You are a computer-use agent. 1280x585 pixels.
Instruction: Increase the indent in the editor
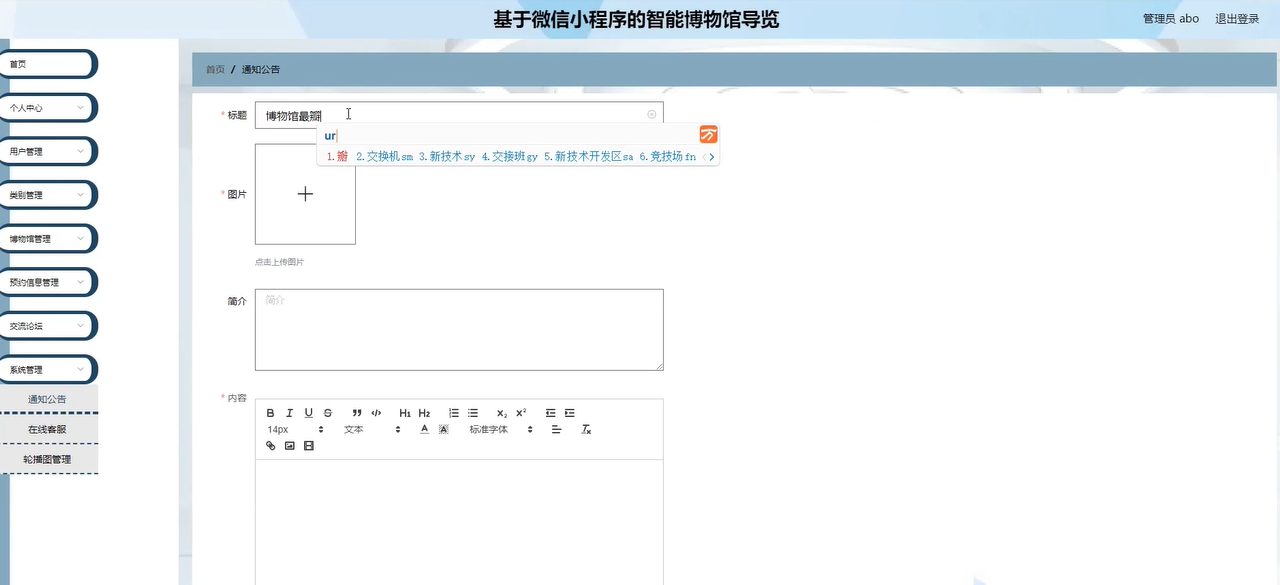click(570, 413)
